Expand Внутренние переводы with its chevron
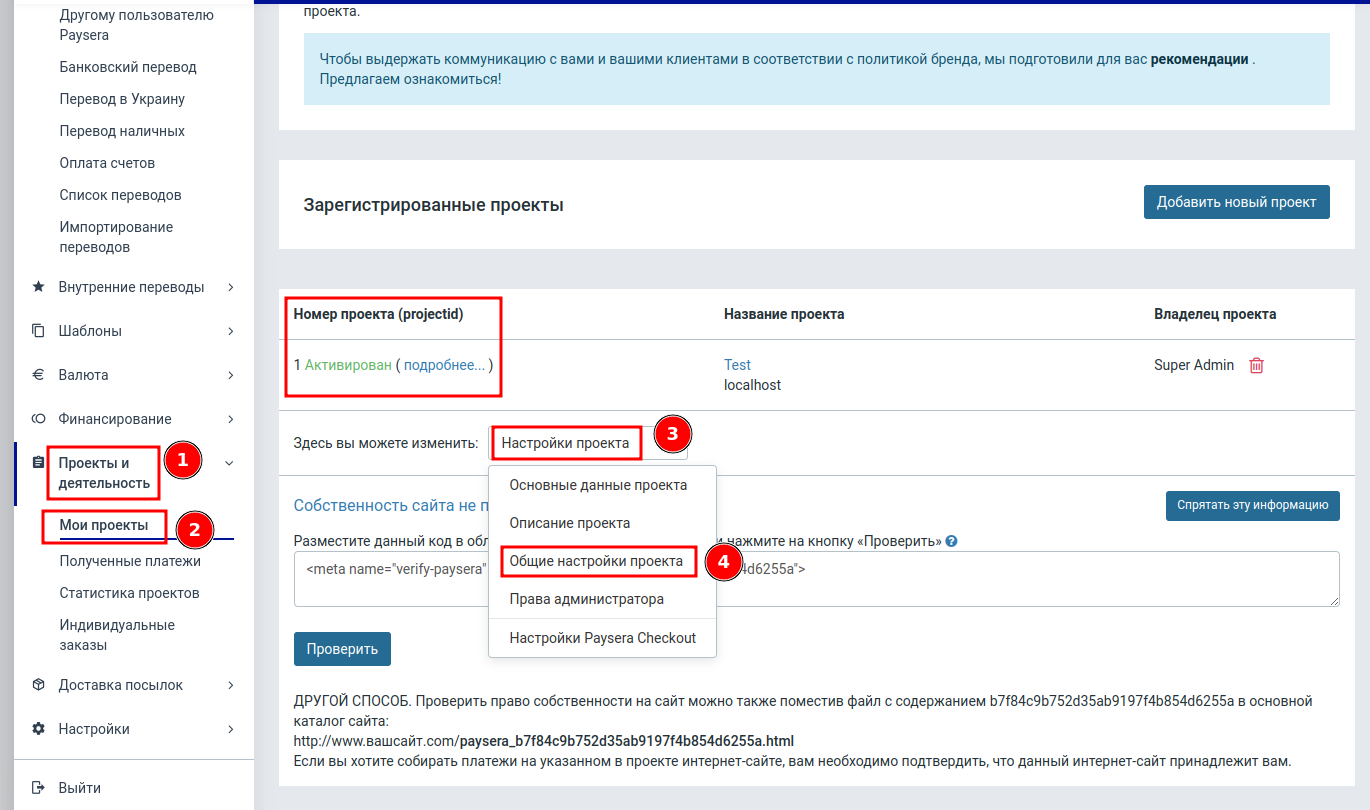 point(230,287)
